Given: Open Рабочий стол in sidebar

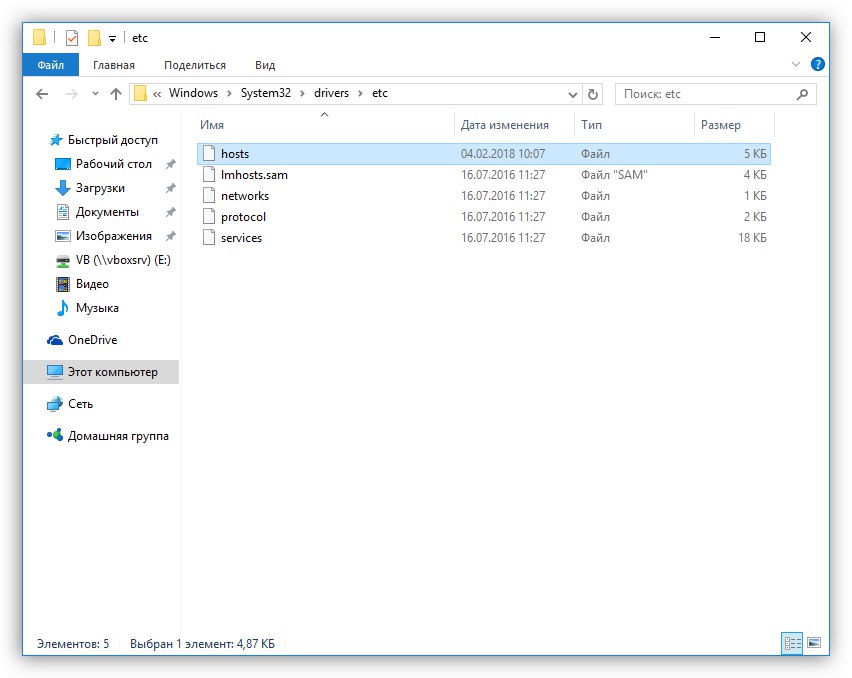Looking at the screenshot, I should point(114,164).
